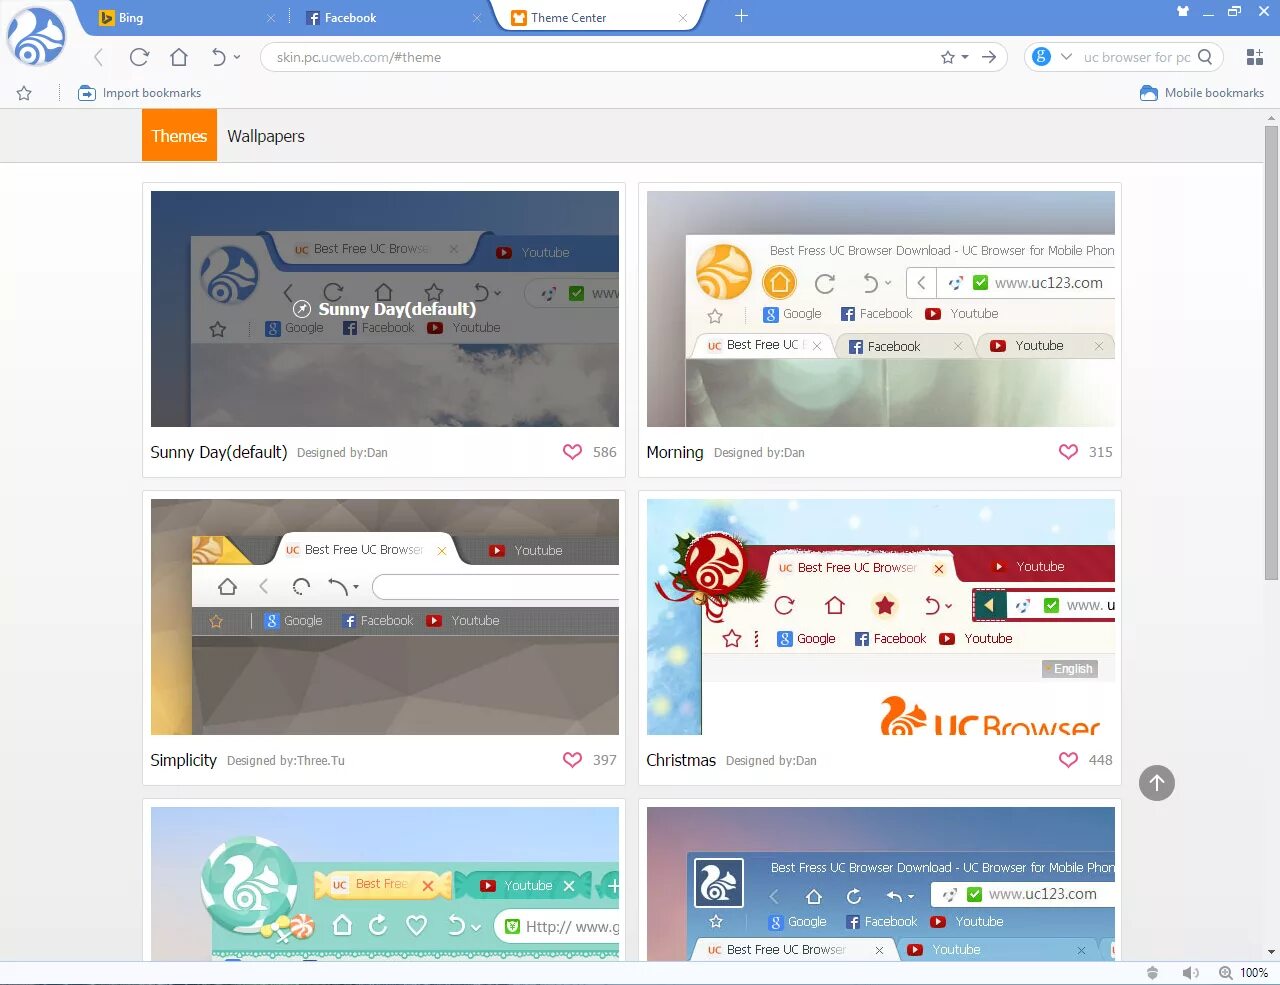This screenshot has width=1280, height=985.
Task: Click Designed by:Three.Tu text
Action: tap(286, 761)
